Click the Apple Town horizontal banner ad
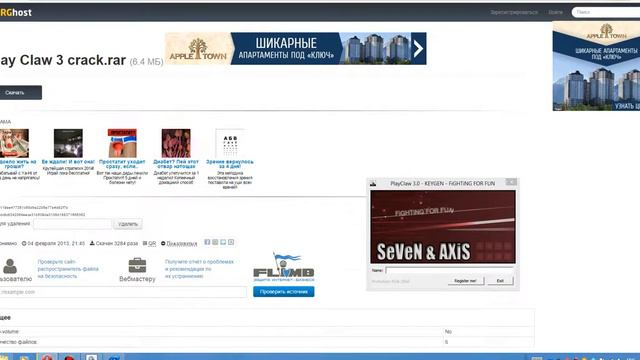This screenshot has width=640, height=360. coord(296,49)
